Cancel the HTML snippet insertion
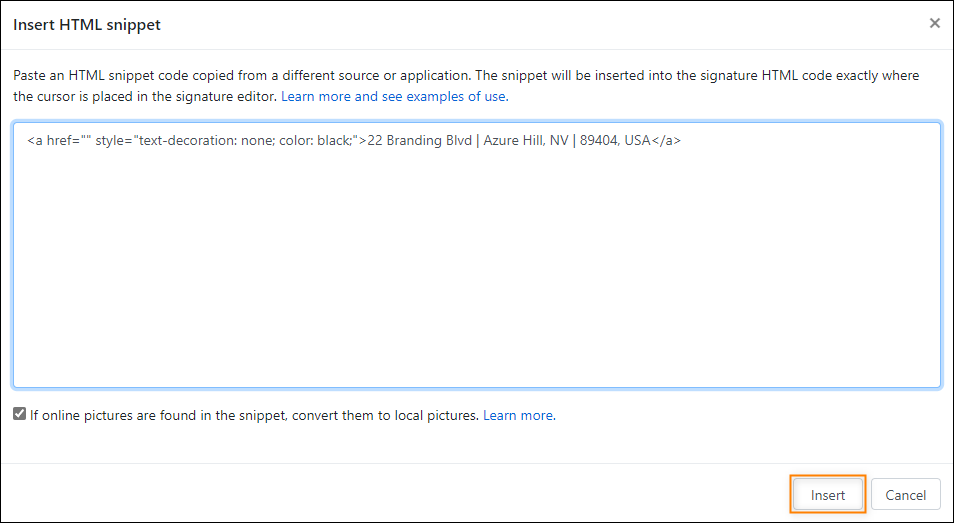This screenshot has height=523, width=954. coord(905,495)
